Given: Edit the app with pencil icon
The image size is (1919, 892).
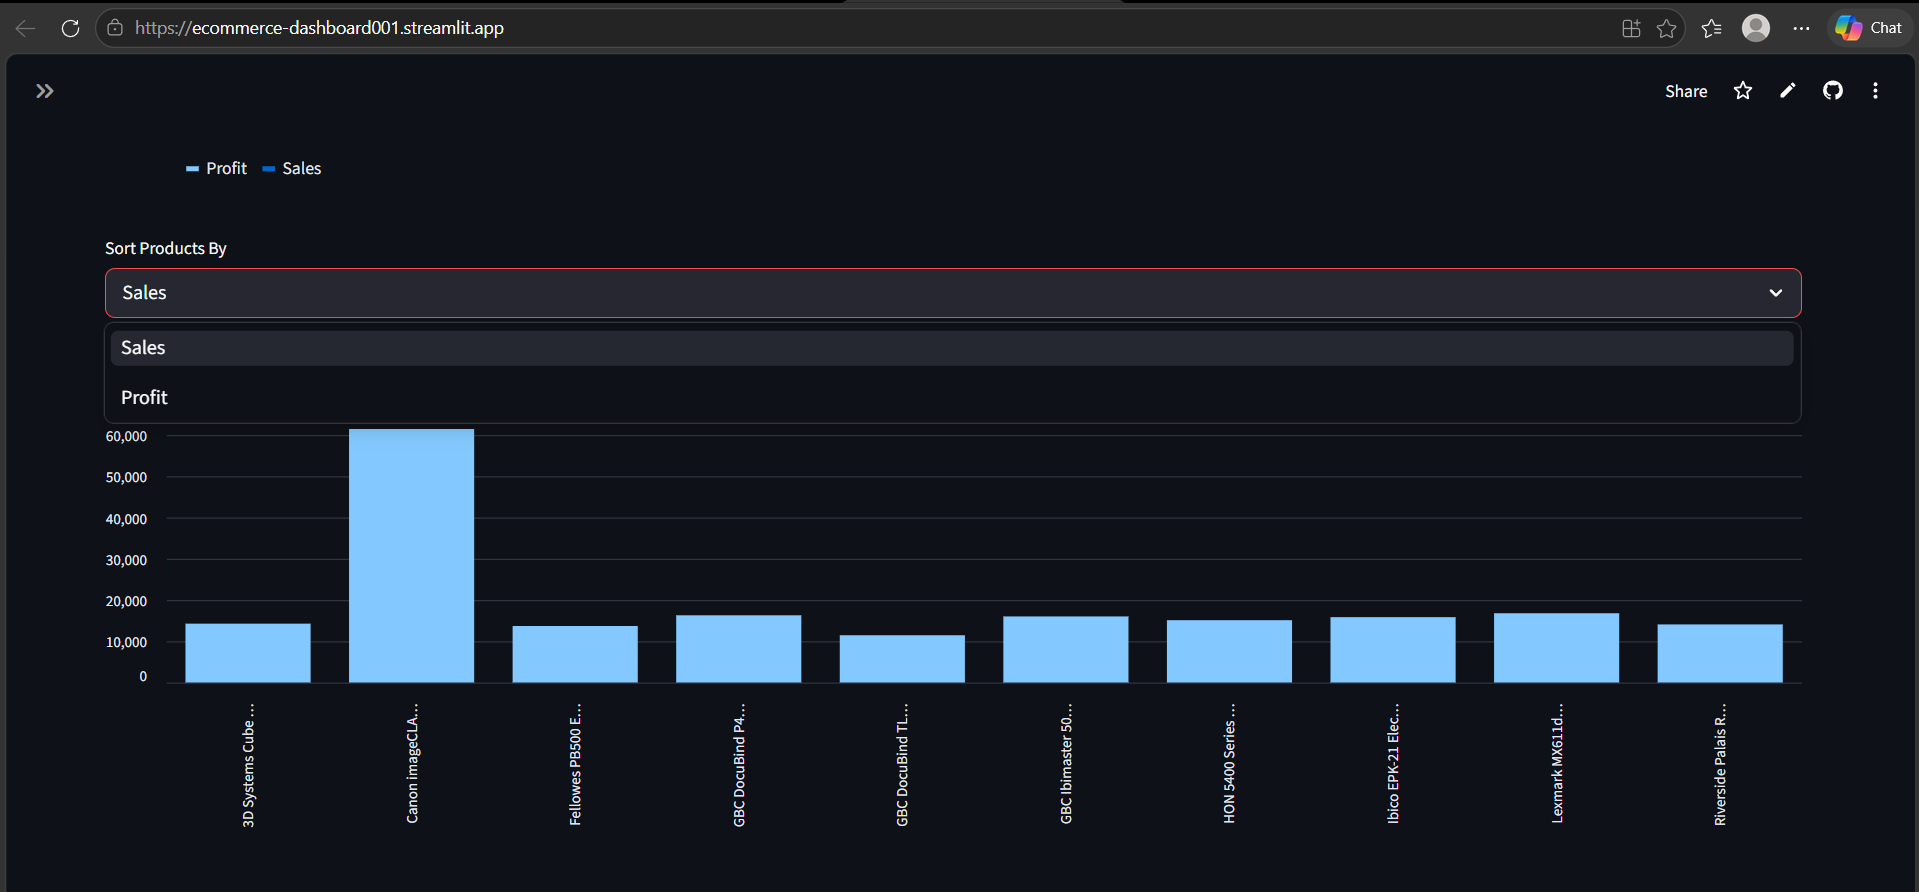Looking at the screenshot, I should pyautogui.click(x=1788, y=91).
